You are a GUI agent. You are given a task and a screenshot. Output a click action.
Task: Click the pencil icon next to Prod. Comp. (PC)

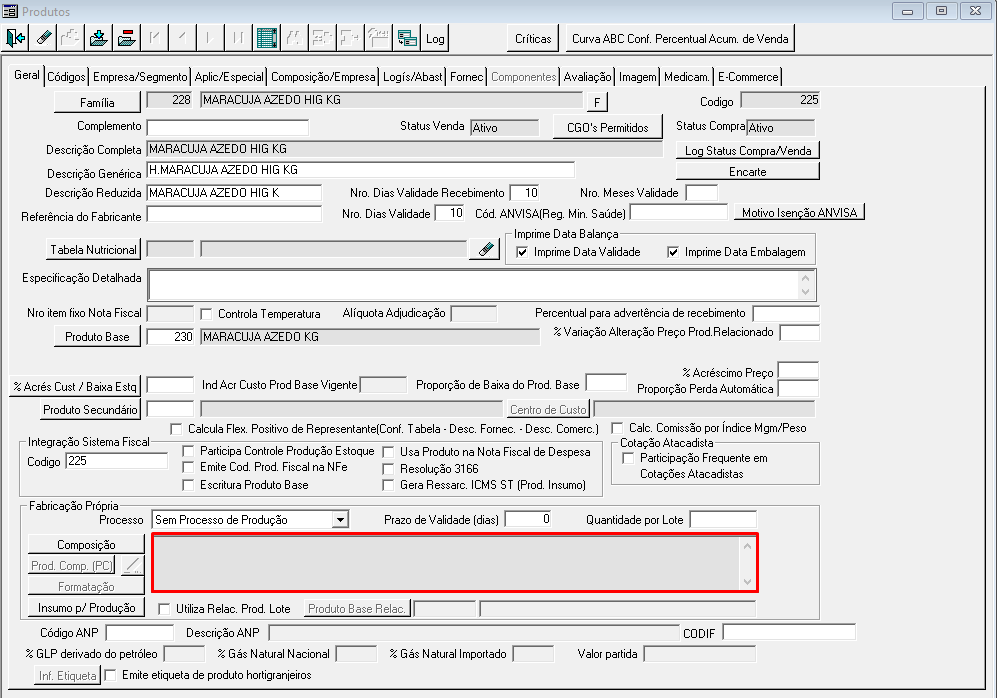[132, 565]
